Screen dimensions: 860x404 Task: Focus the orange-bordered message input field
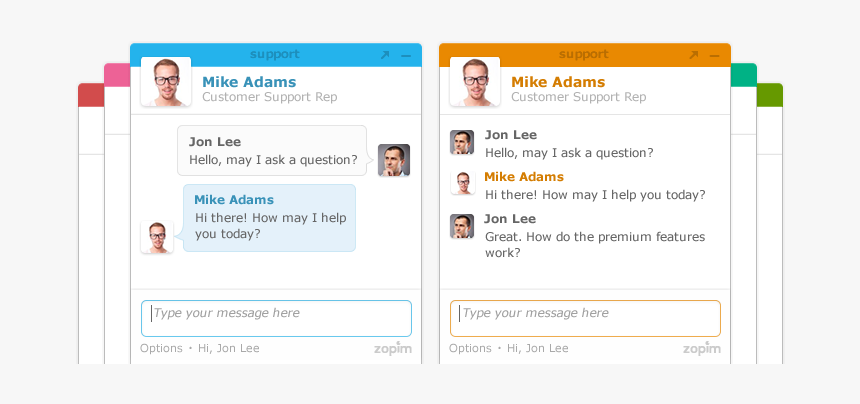tap(585, 318)
